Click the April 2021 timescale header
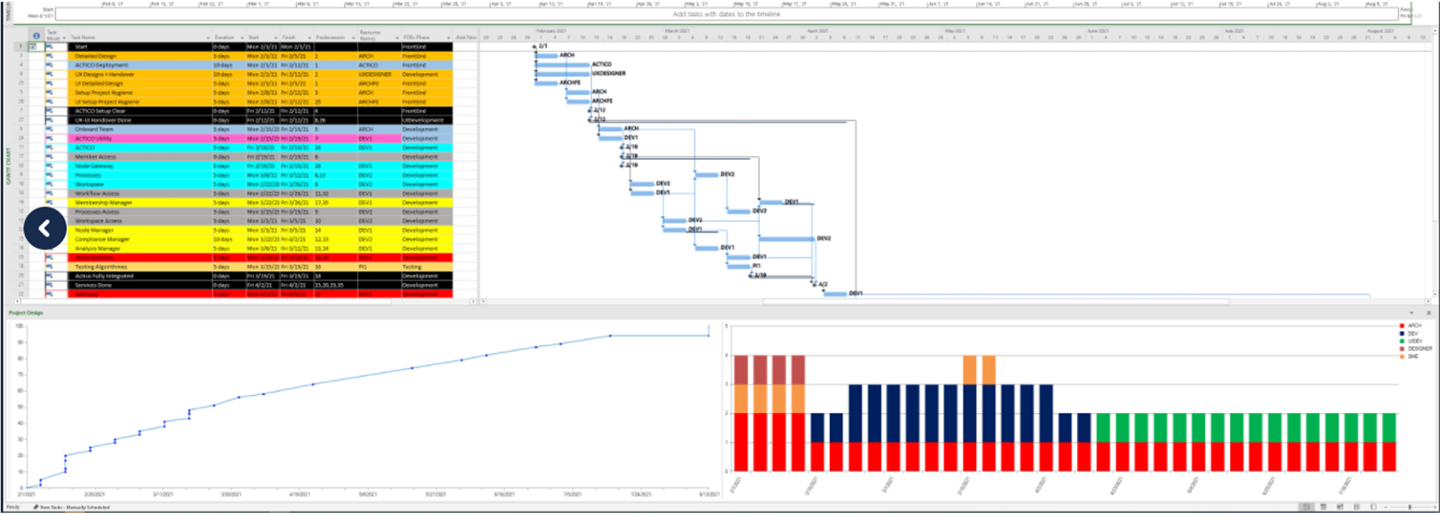 (818, 31)
